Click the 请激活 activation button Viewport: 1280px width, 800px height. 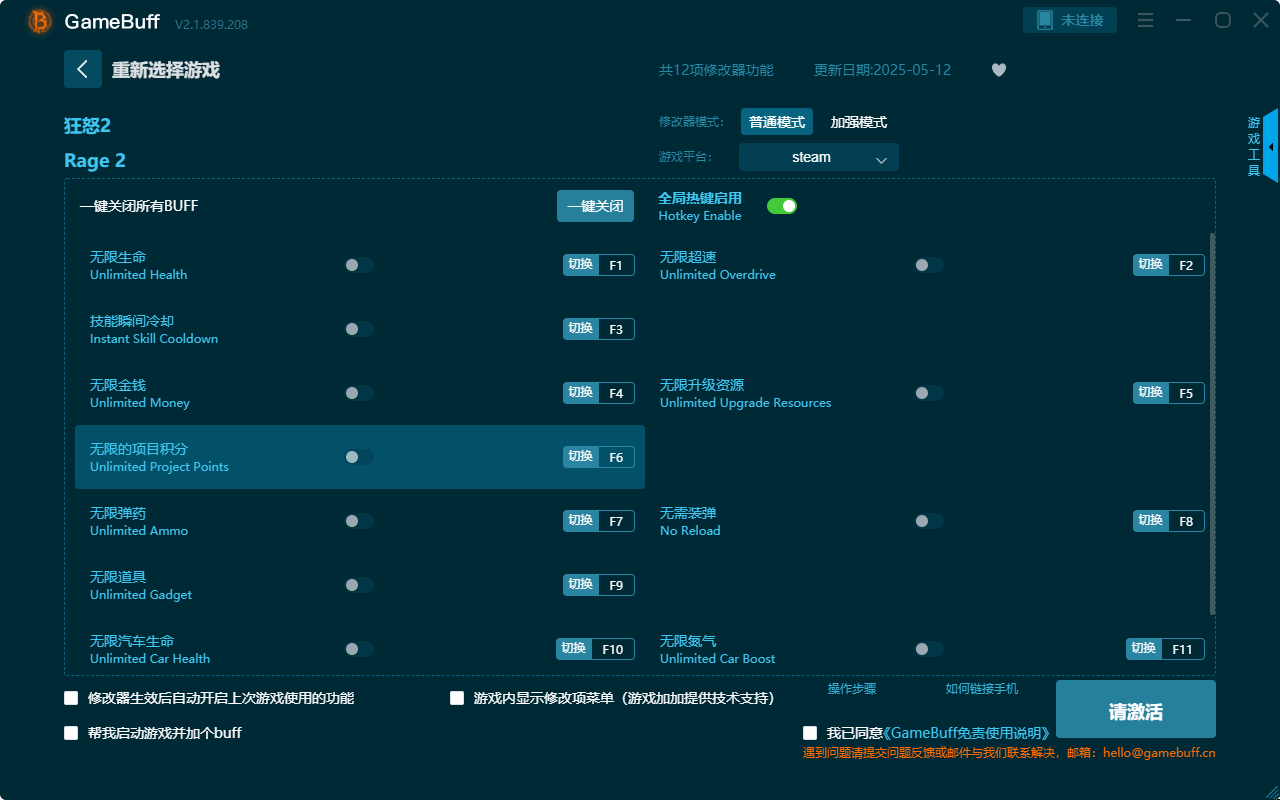coord(1135,709)
